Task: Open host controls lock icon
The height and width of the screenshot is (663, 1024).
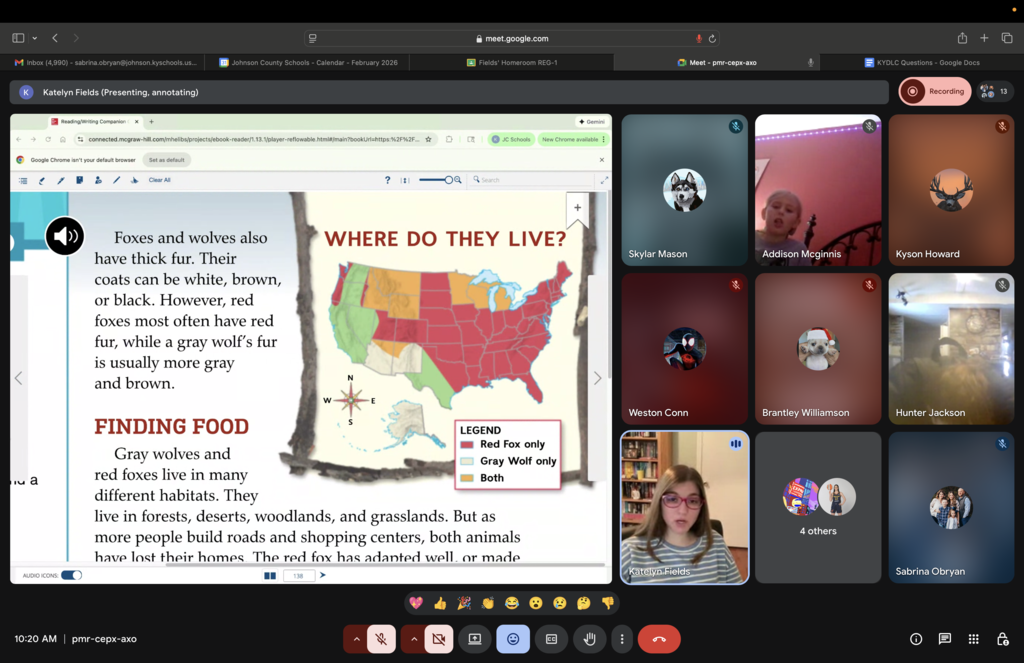Action: pos(1002,639)
